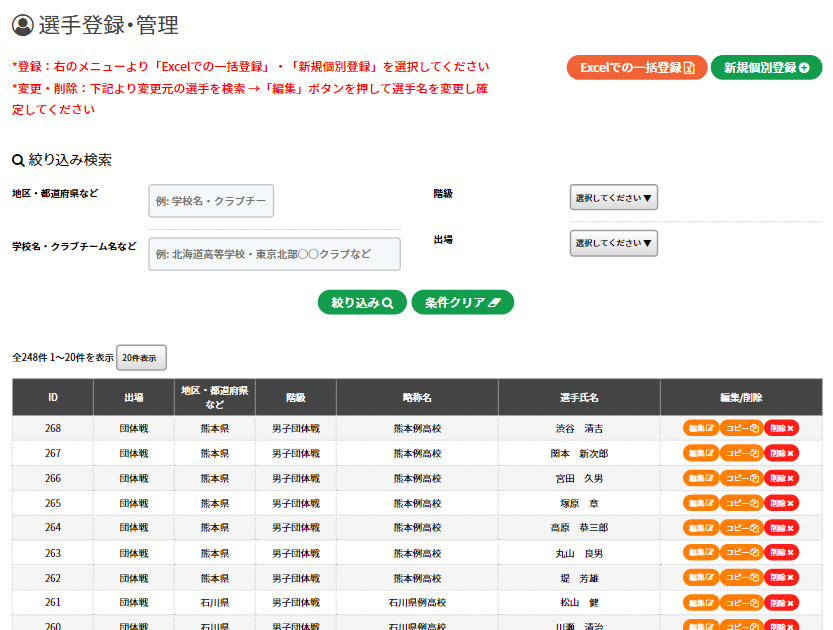This screenshot has width=833, height=630.
Task: Click the Excelでの一括登録 button
Action: [637, 68]
